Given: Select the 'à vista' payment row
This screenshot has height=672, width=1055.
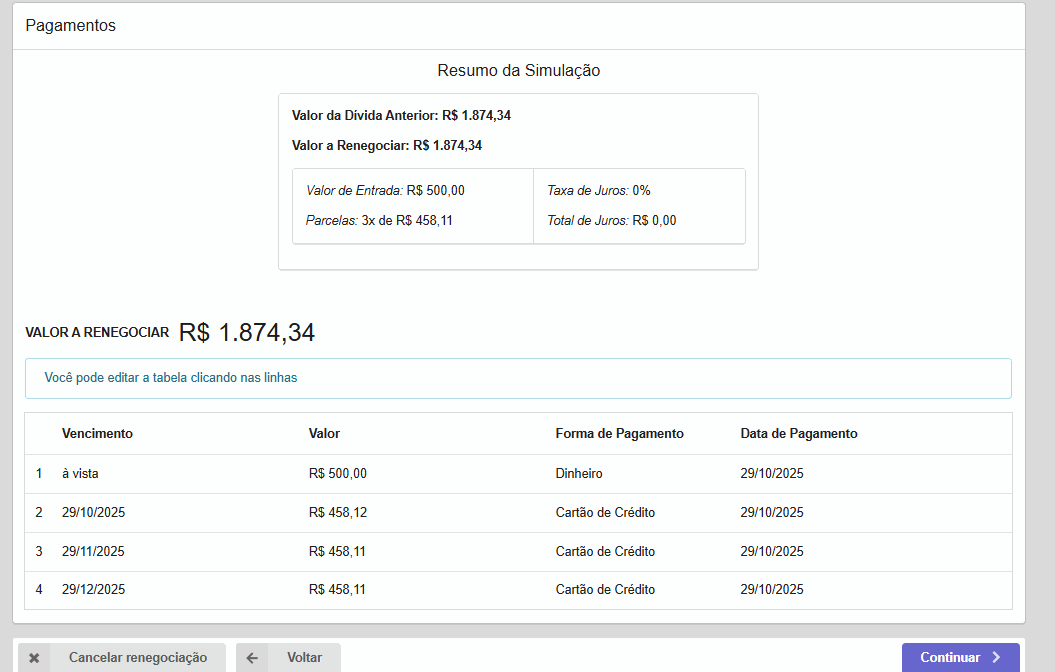Looking at the screenshot, I should coord(80,474).
